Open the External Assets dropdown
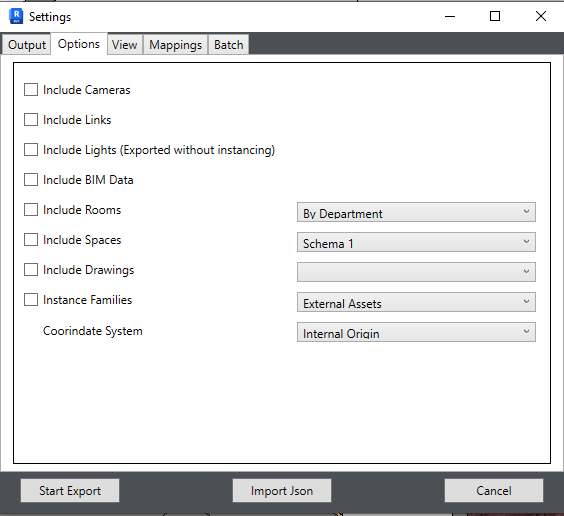 click(x=416, y=302)
